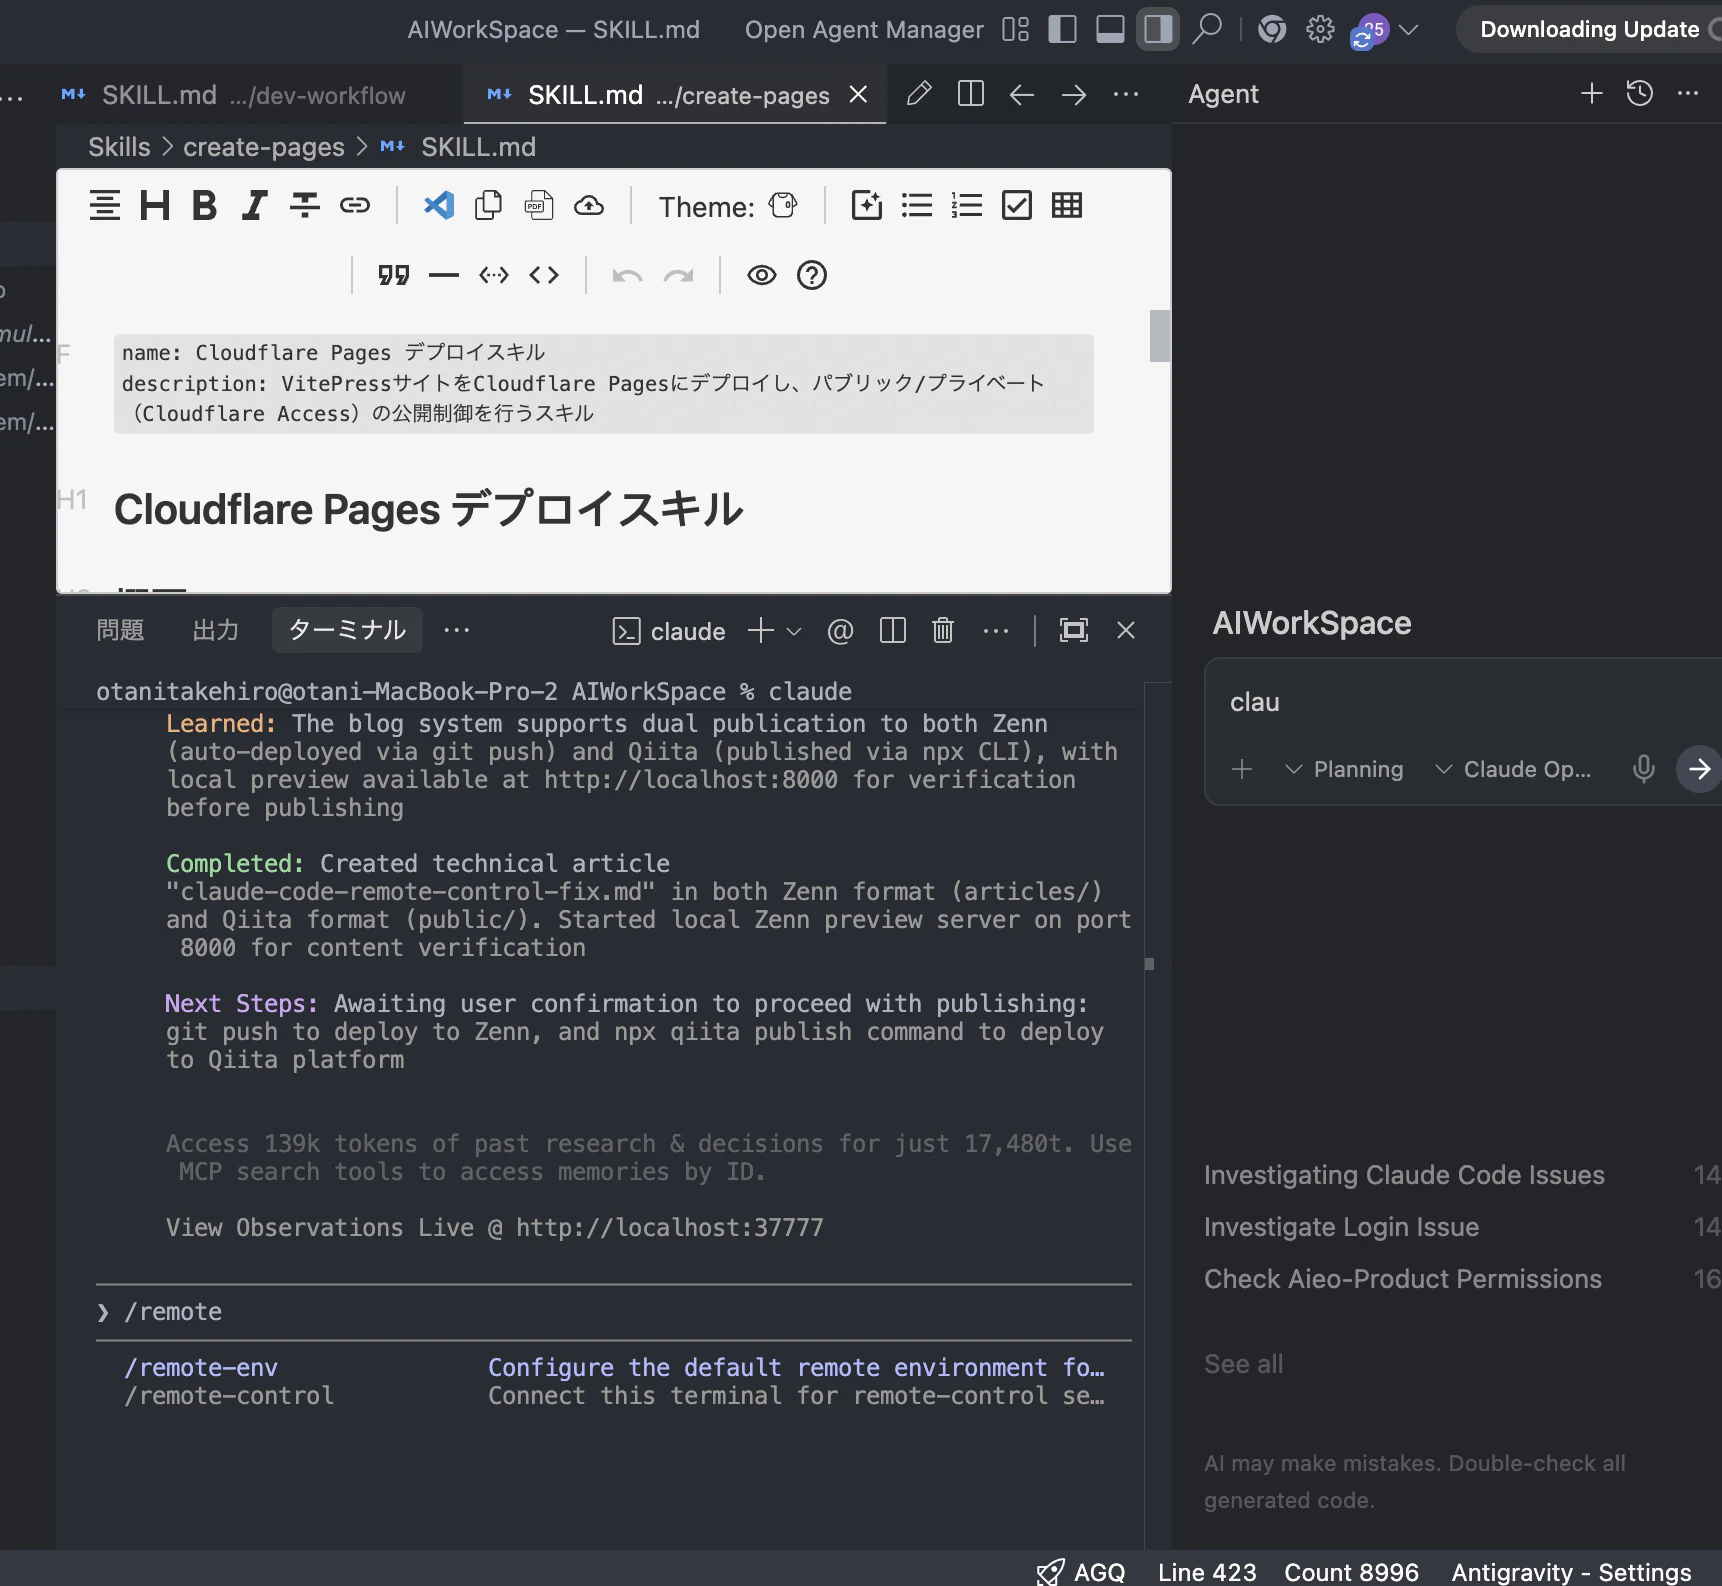Toggle the primary side bar
Screen dimensions: 1722x1586
coord(1062,29)
